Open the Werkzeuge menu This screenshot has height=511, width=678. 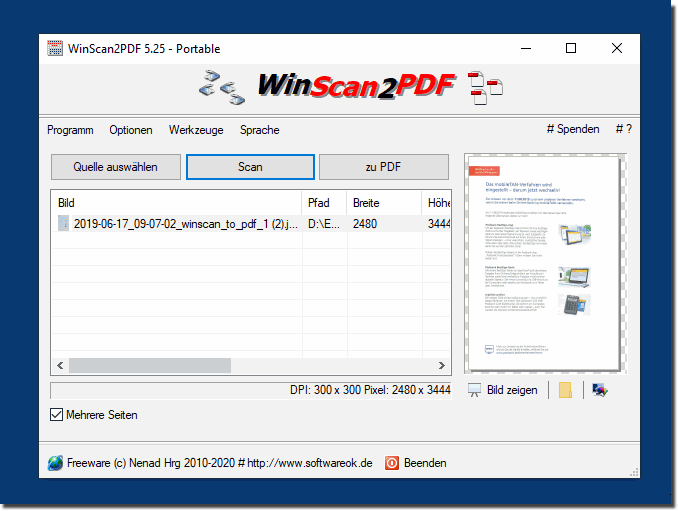click(196, 130)
